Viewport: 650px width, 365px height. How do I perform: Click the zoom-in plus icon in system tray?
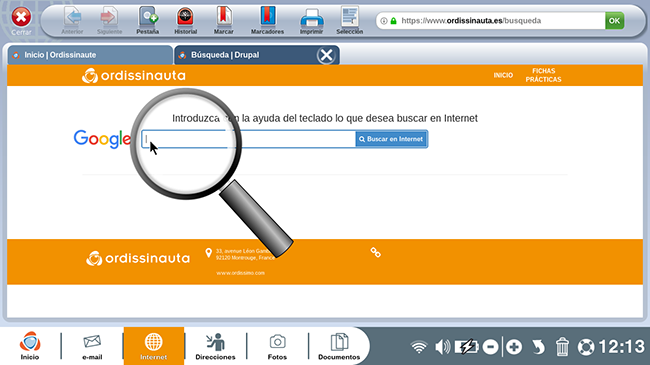pyautogui.click(x=514, y=347)
